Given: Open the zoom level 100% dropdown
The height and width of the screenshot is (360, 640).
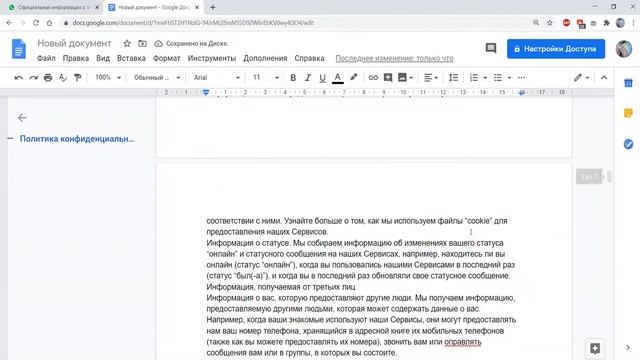Looking at the screenshot, I should coord(108,78).
